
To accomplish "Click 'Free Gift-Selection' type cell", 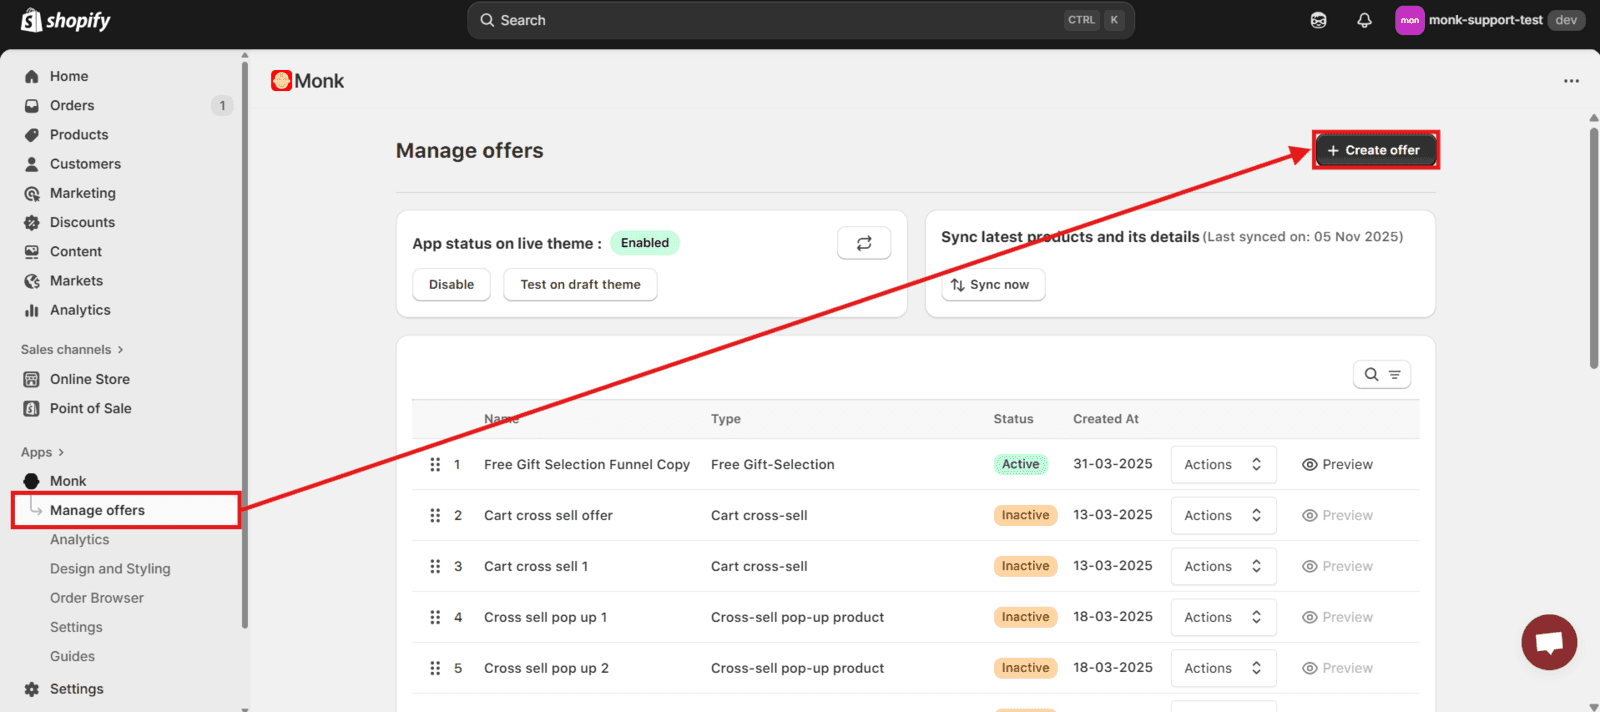I will tap(772, 465).
